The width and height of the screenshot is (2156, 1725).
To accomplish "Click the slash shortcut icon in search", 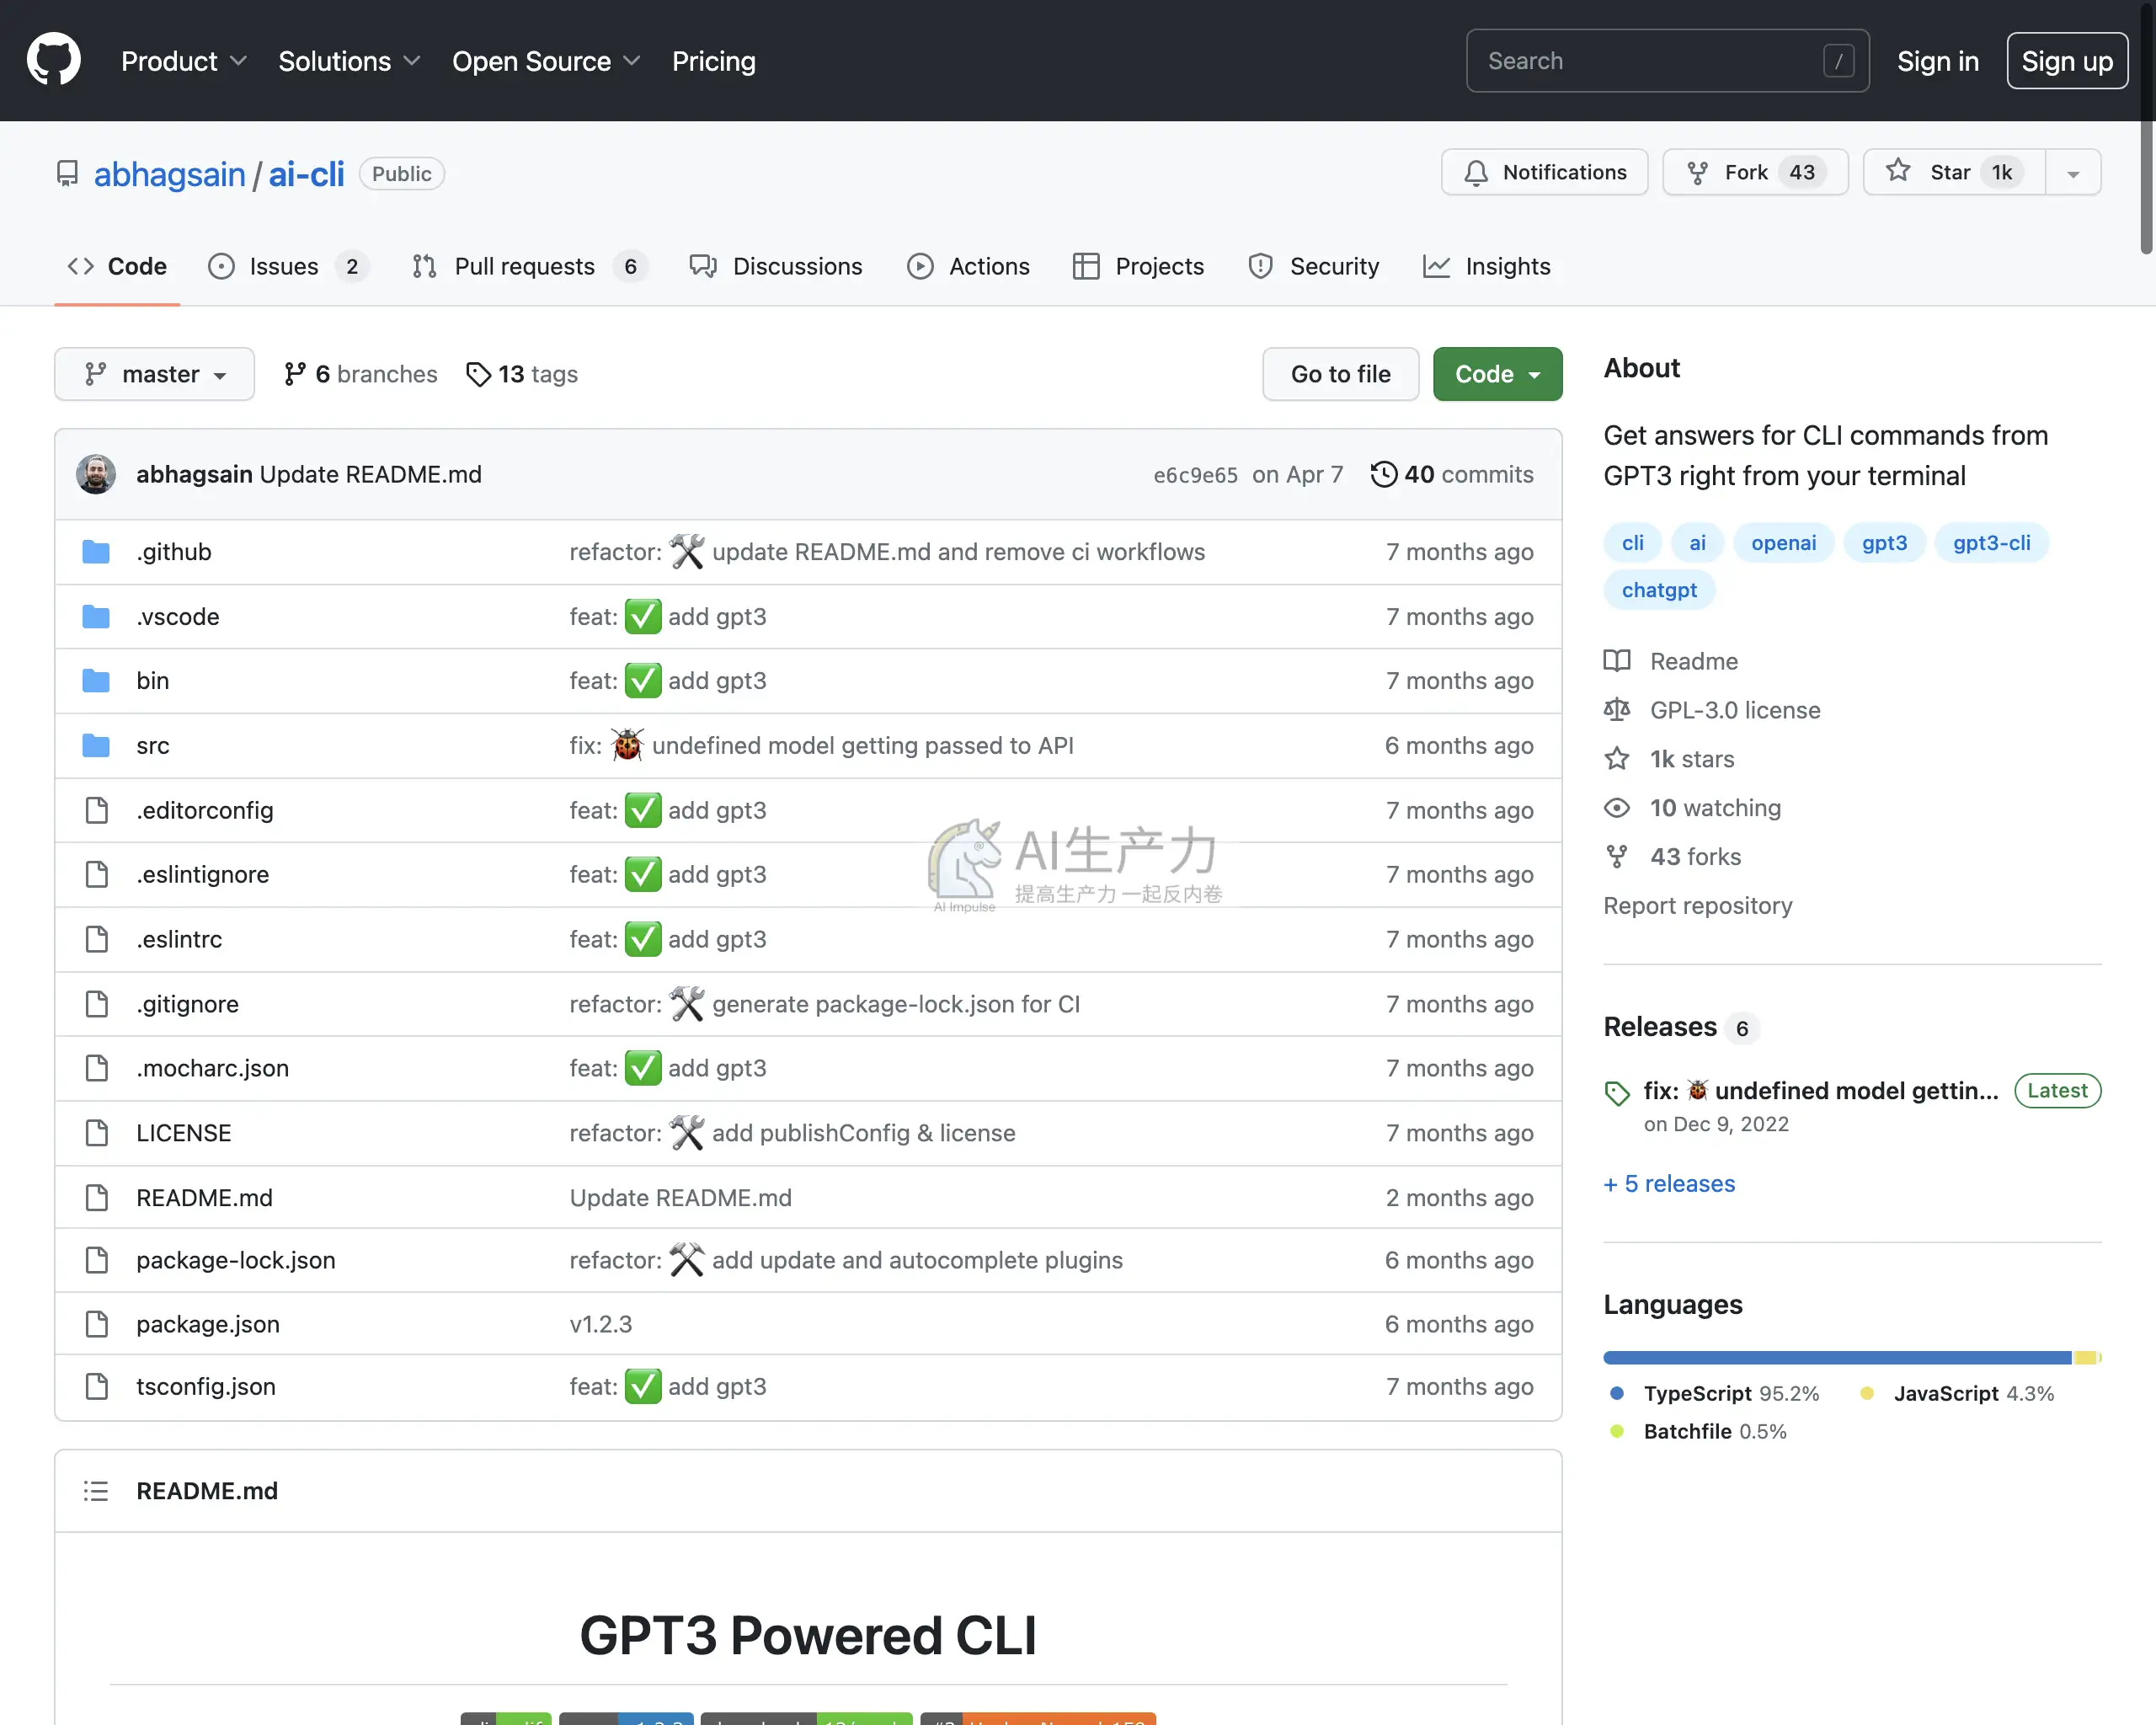I will (x=1839, y=61).
